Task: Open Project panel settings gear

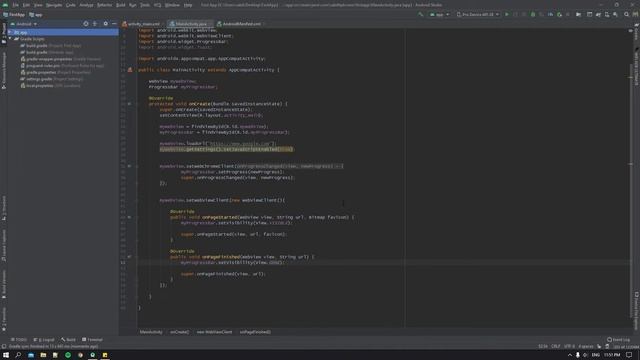Action: pyautogui.click(x=105, y=24)
